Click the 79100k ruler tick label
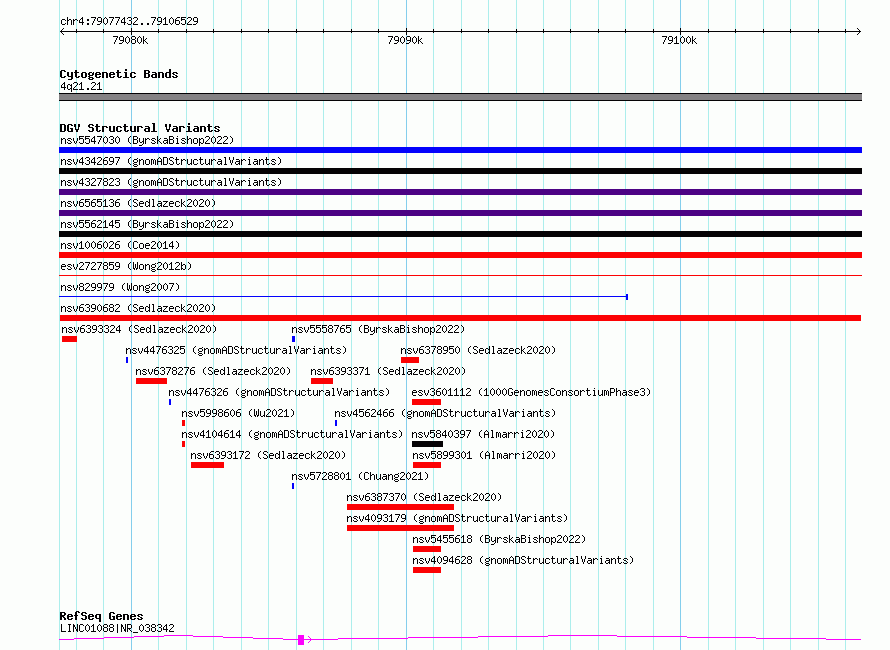The height and width of the screenshot is (650, 890). [679, 40]
